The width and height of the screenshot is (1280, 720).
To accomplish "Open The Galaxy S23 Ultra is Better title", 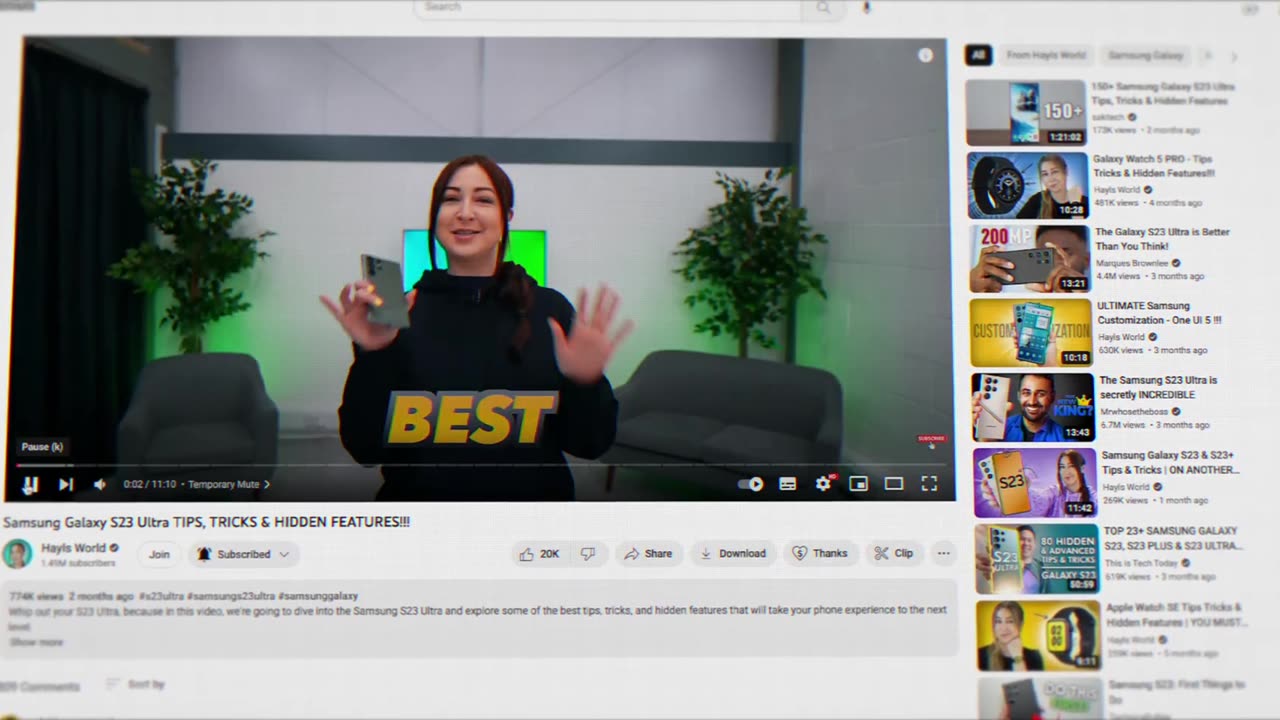I will [1162, 239].
